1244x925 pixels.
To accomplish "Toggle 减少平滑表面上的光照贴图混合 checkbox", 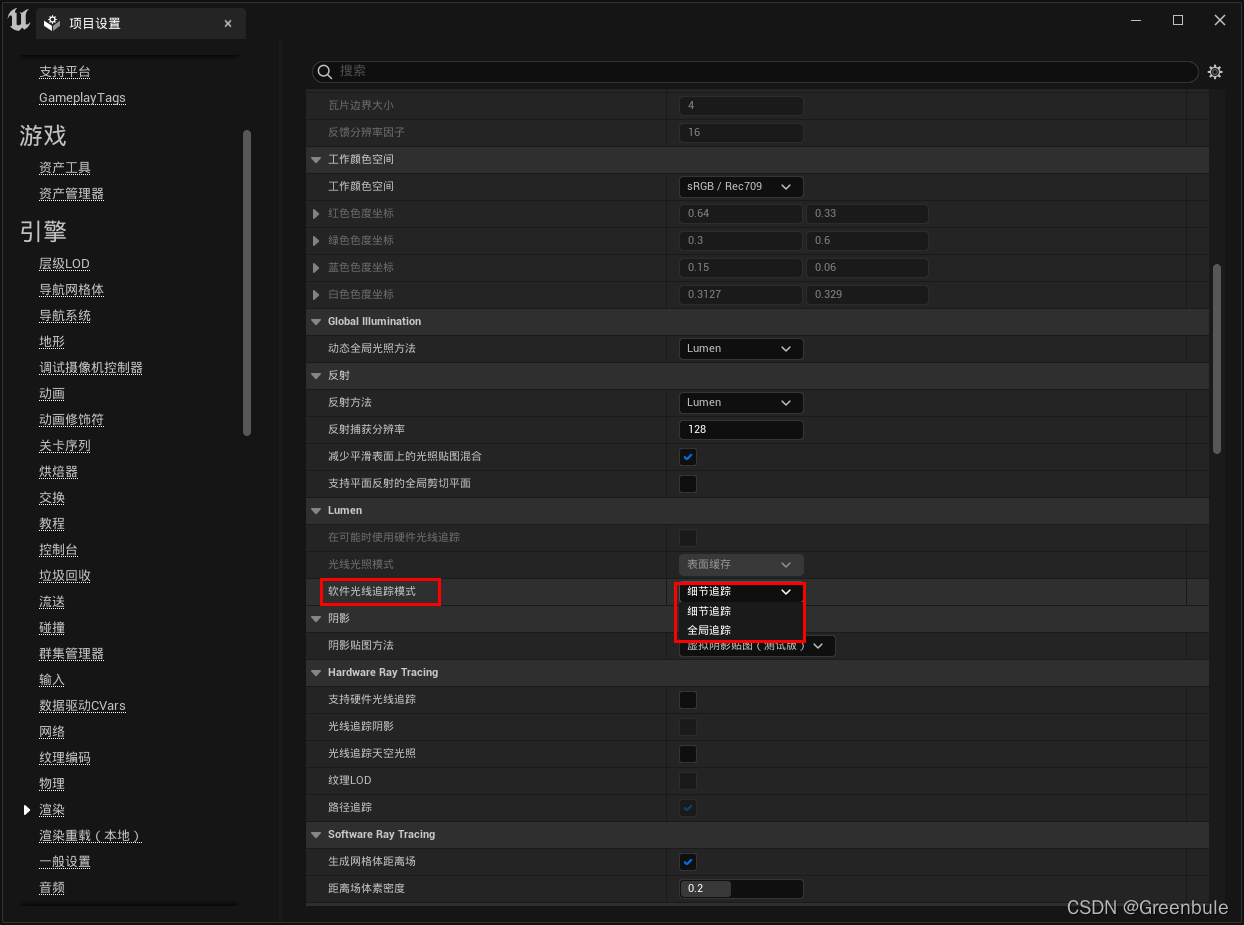I will click(x=688, y=456).
